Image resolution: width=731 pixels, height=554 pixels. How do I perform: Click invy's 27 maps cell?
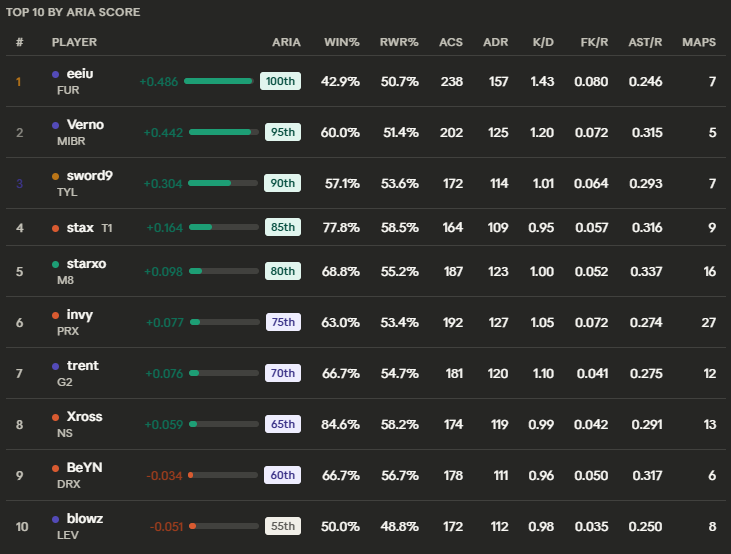709,323
